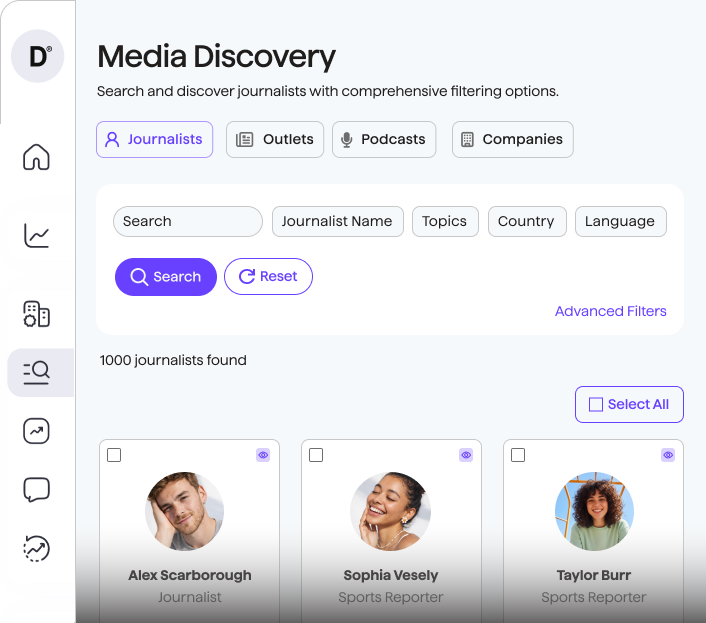Check Alex Scarborough's card checkbox
Viewport: 706px width, 623px height.
point(114,455)
